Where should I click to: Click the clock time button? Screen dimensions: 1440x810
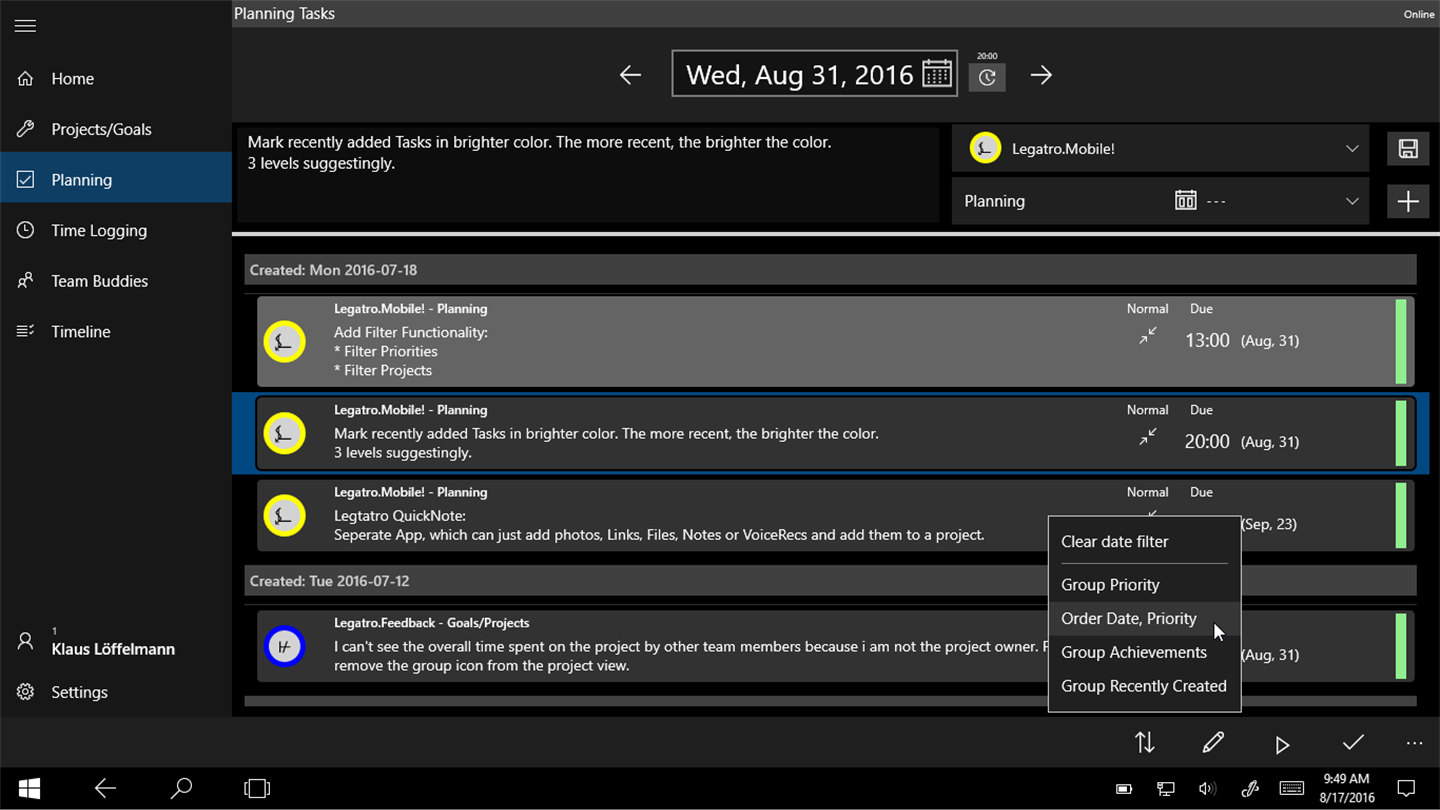(x=987, y=77)
